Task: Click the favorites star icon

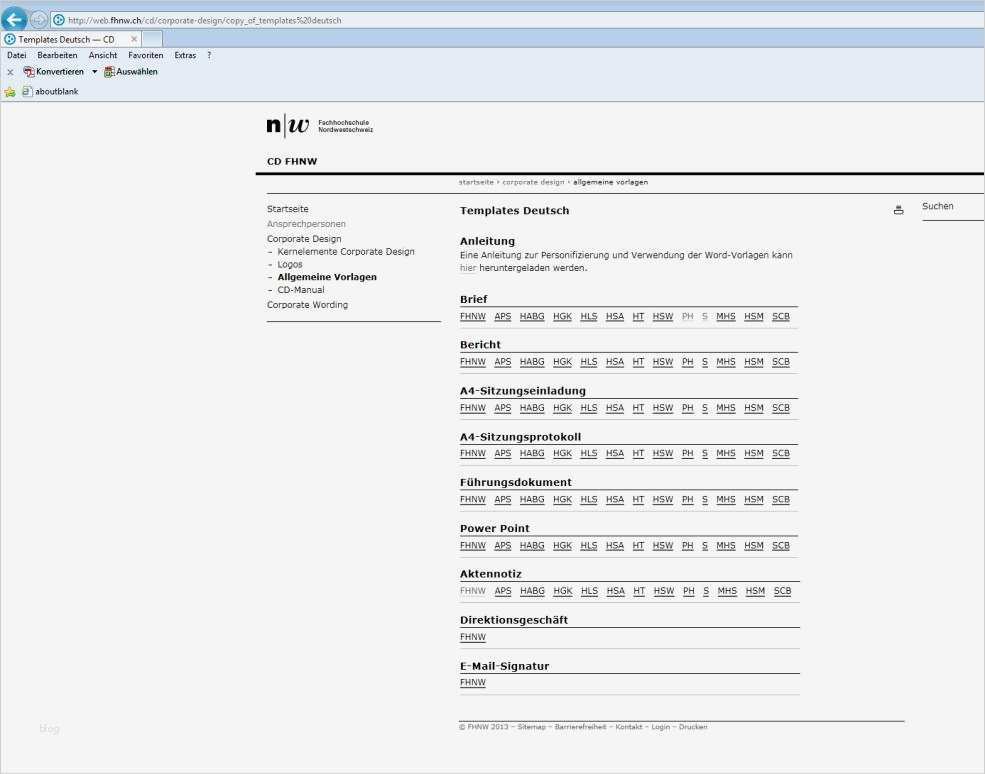Action: (10, 92)
